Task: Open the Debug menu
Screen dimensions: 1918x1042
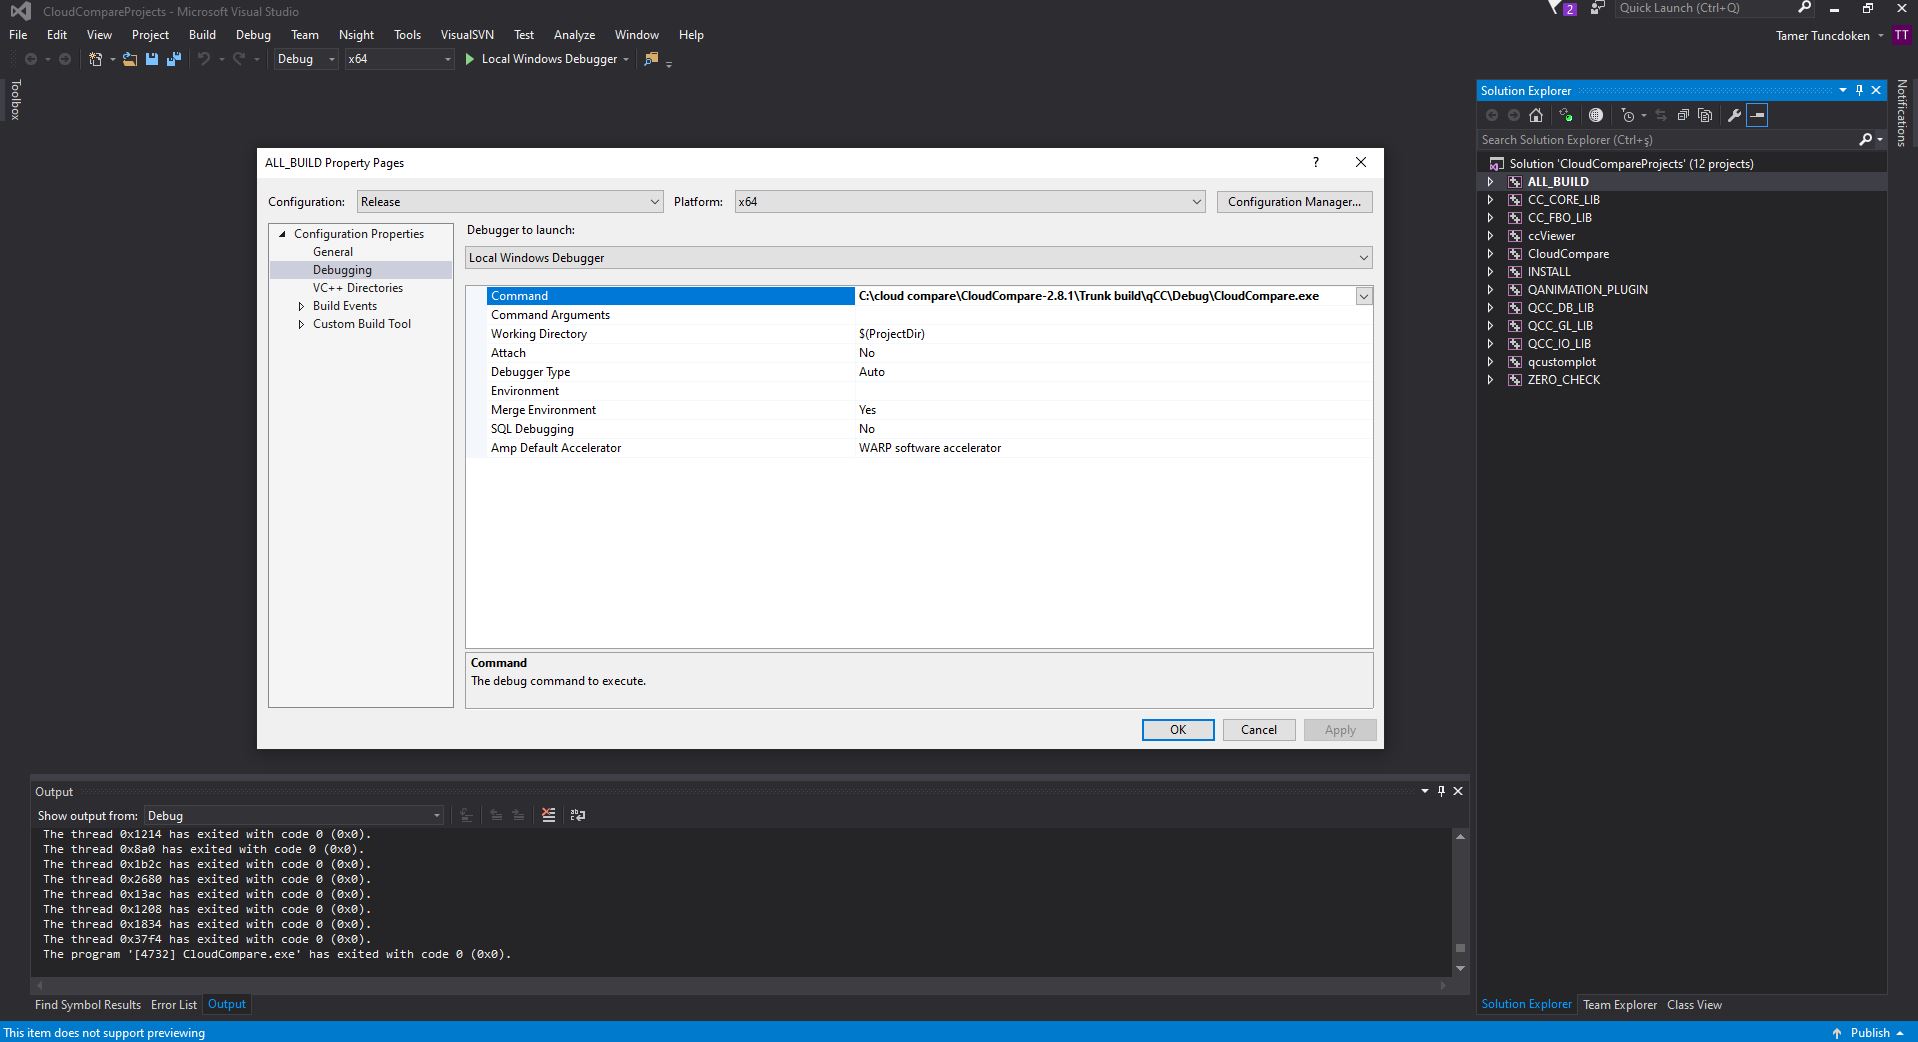Action: coord(253,35)
